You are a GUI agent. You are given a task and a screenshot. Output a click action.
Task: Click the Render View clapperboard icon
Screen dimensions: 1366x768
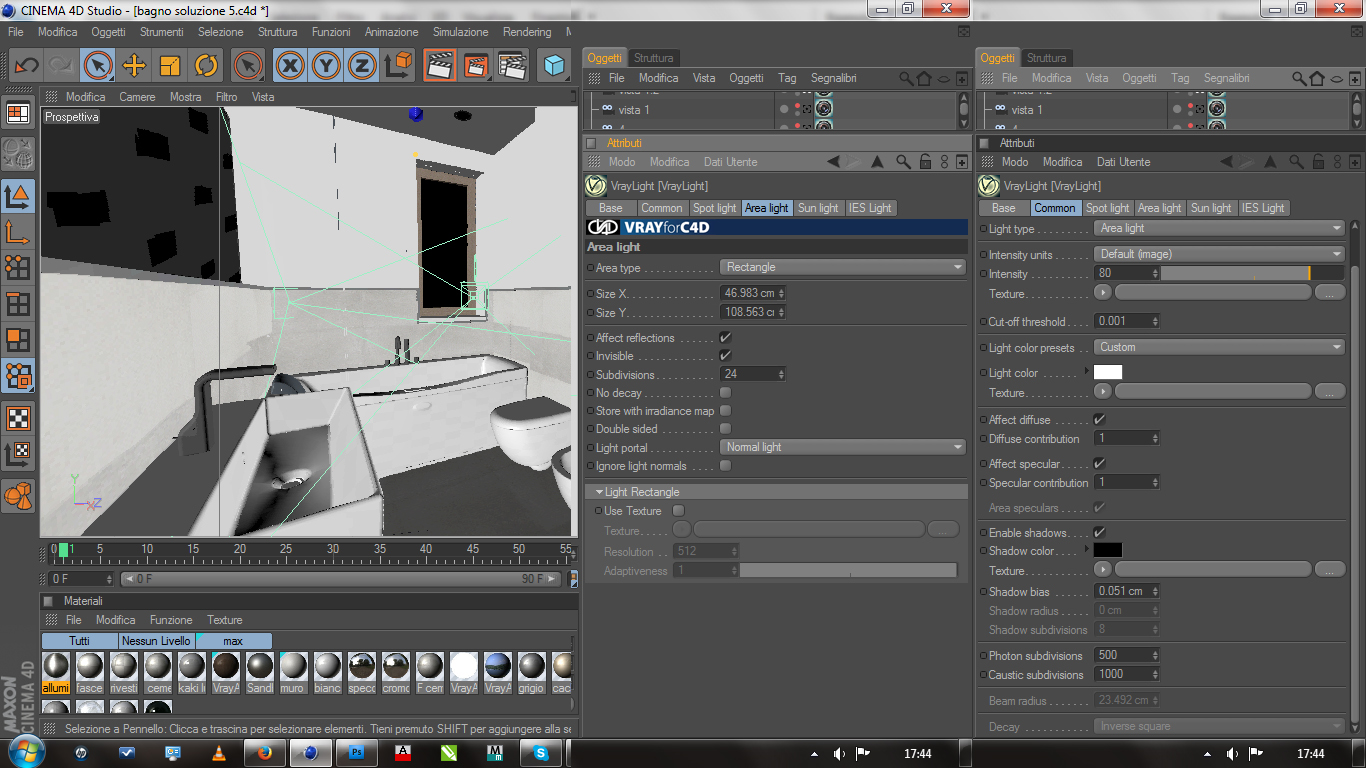[x=440, y=66]
